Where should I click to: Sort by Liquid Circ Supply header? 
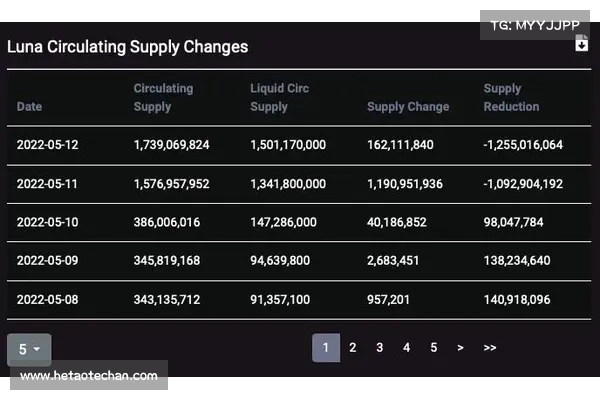(280, 97)
